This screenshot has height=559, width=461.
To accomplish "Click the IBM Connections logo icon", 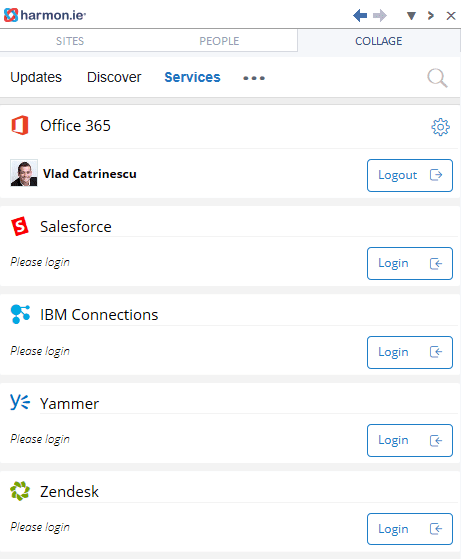I will pos(20,314).
